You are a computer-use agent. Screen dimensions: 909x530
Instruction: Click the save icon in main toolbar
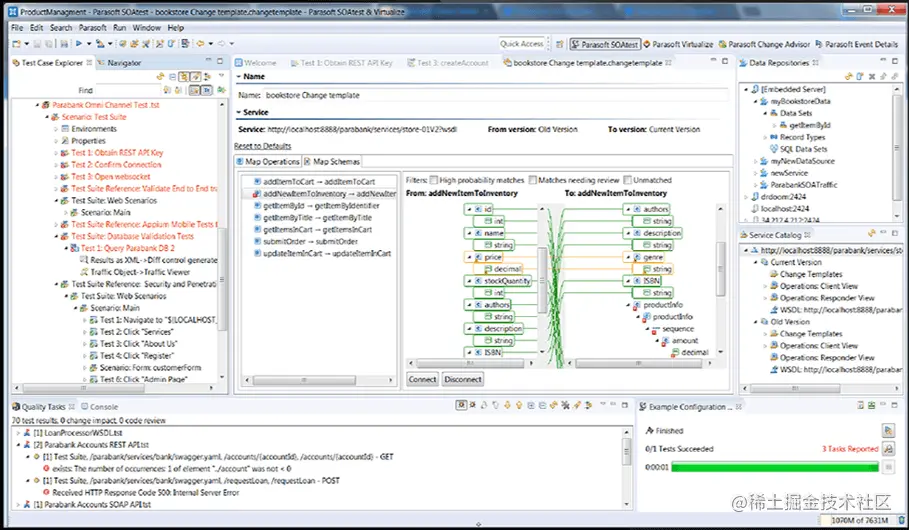[37, 43]
